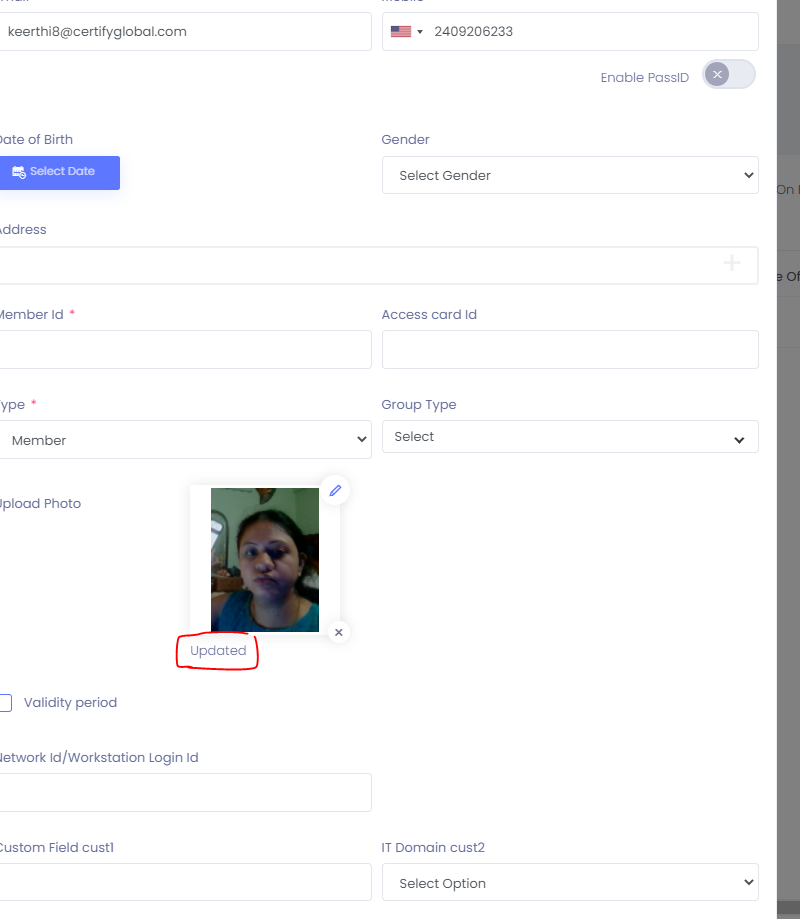Focus the Network Id/Workstation Login Id field
The height and width of the screenshot is (919, 800).
[185, 792]
